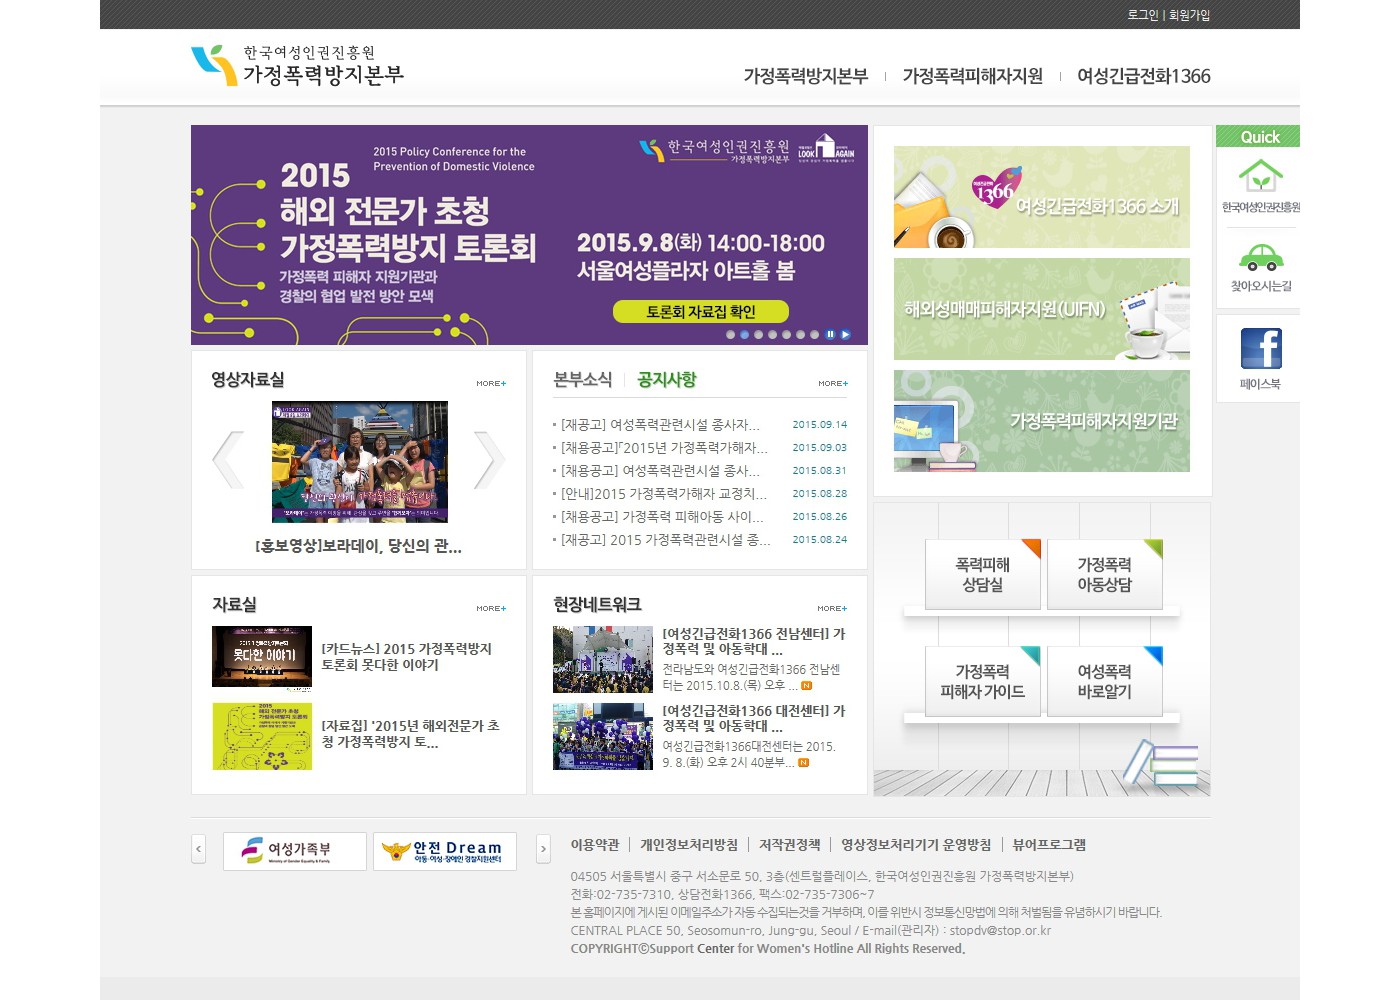Open the 보라데이 promo video thumbnail

coord(360,462)
